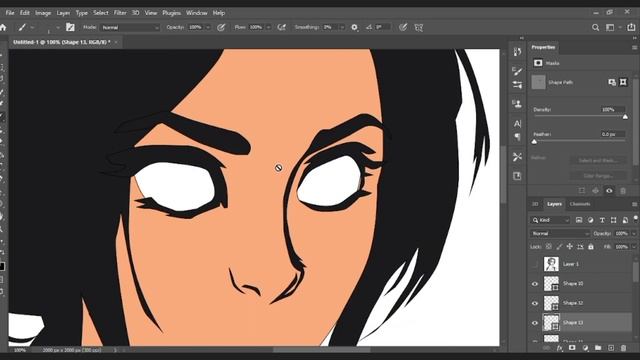Delete layer with Layers trash icon
The height and width of the screenshot is (360, 640).
[623, 348]
